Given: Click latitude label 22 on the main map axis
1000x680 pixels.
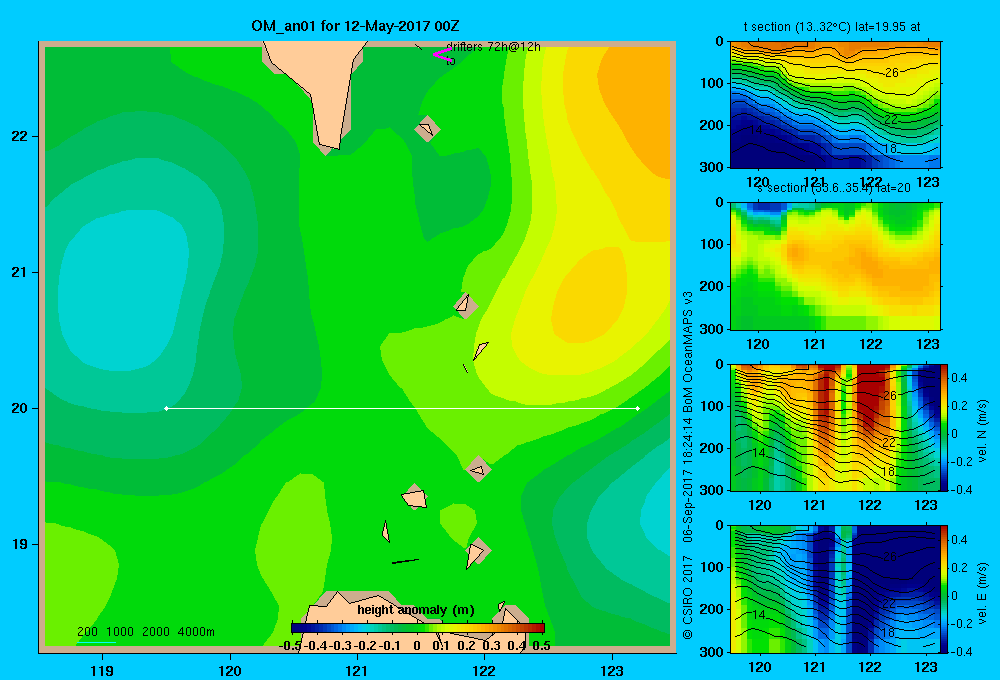Looking at the screenshot, I should tap(19, 136).
